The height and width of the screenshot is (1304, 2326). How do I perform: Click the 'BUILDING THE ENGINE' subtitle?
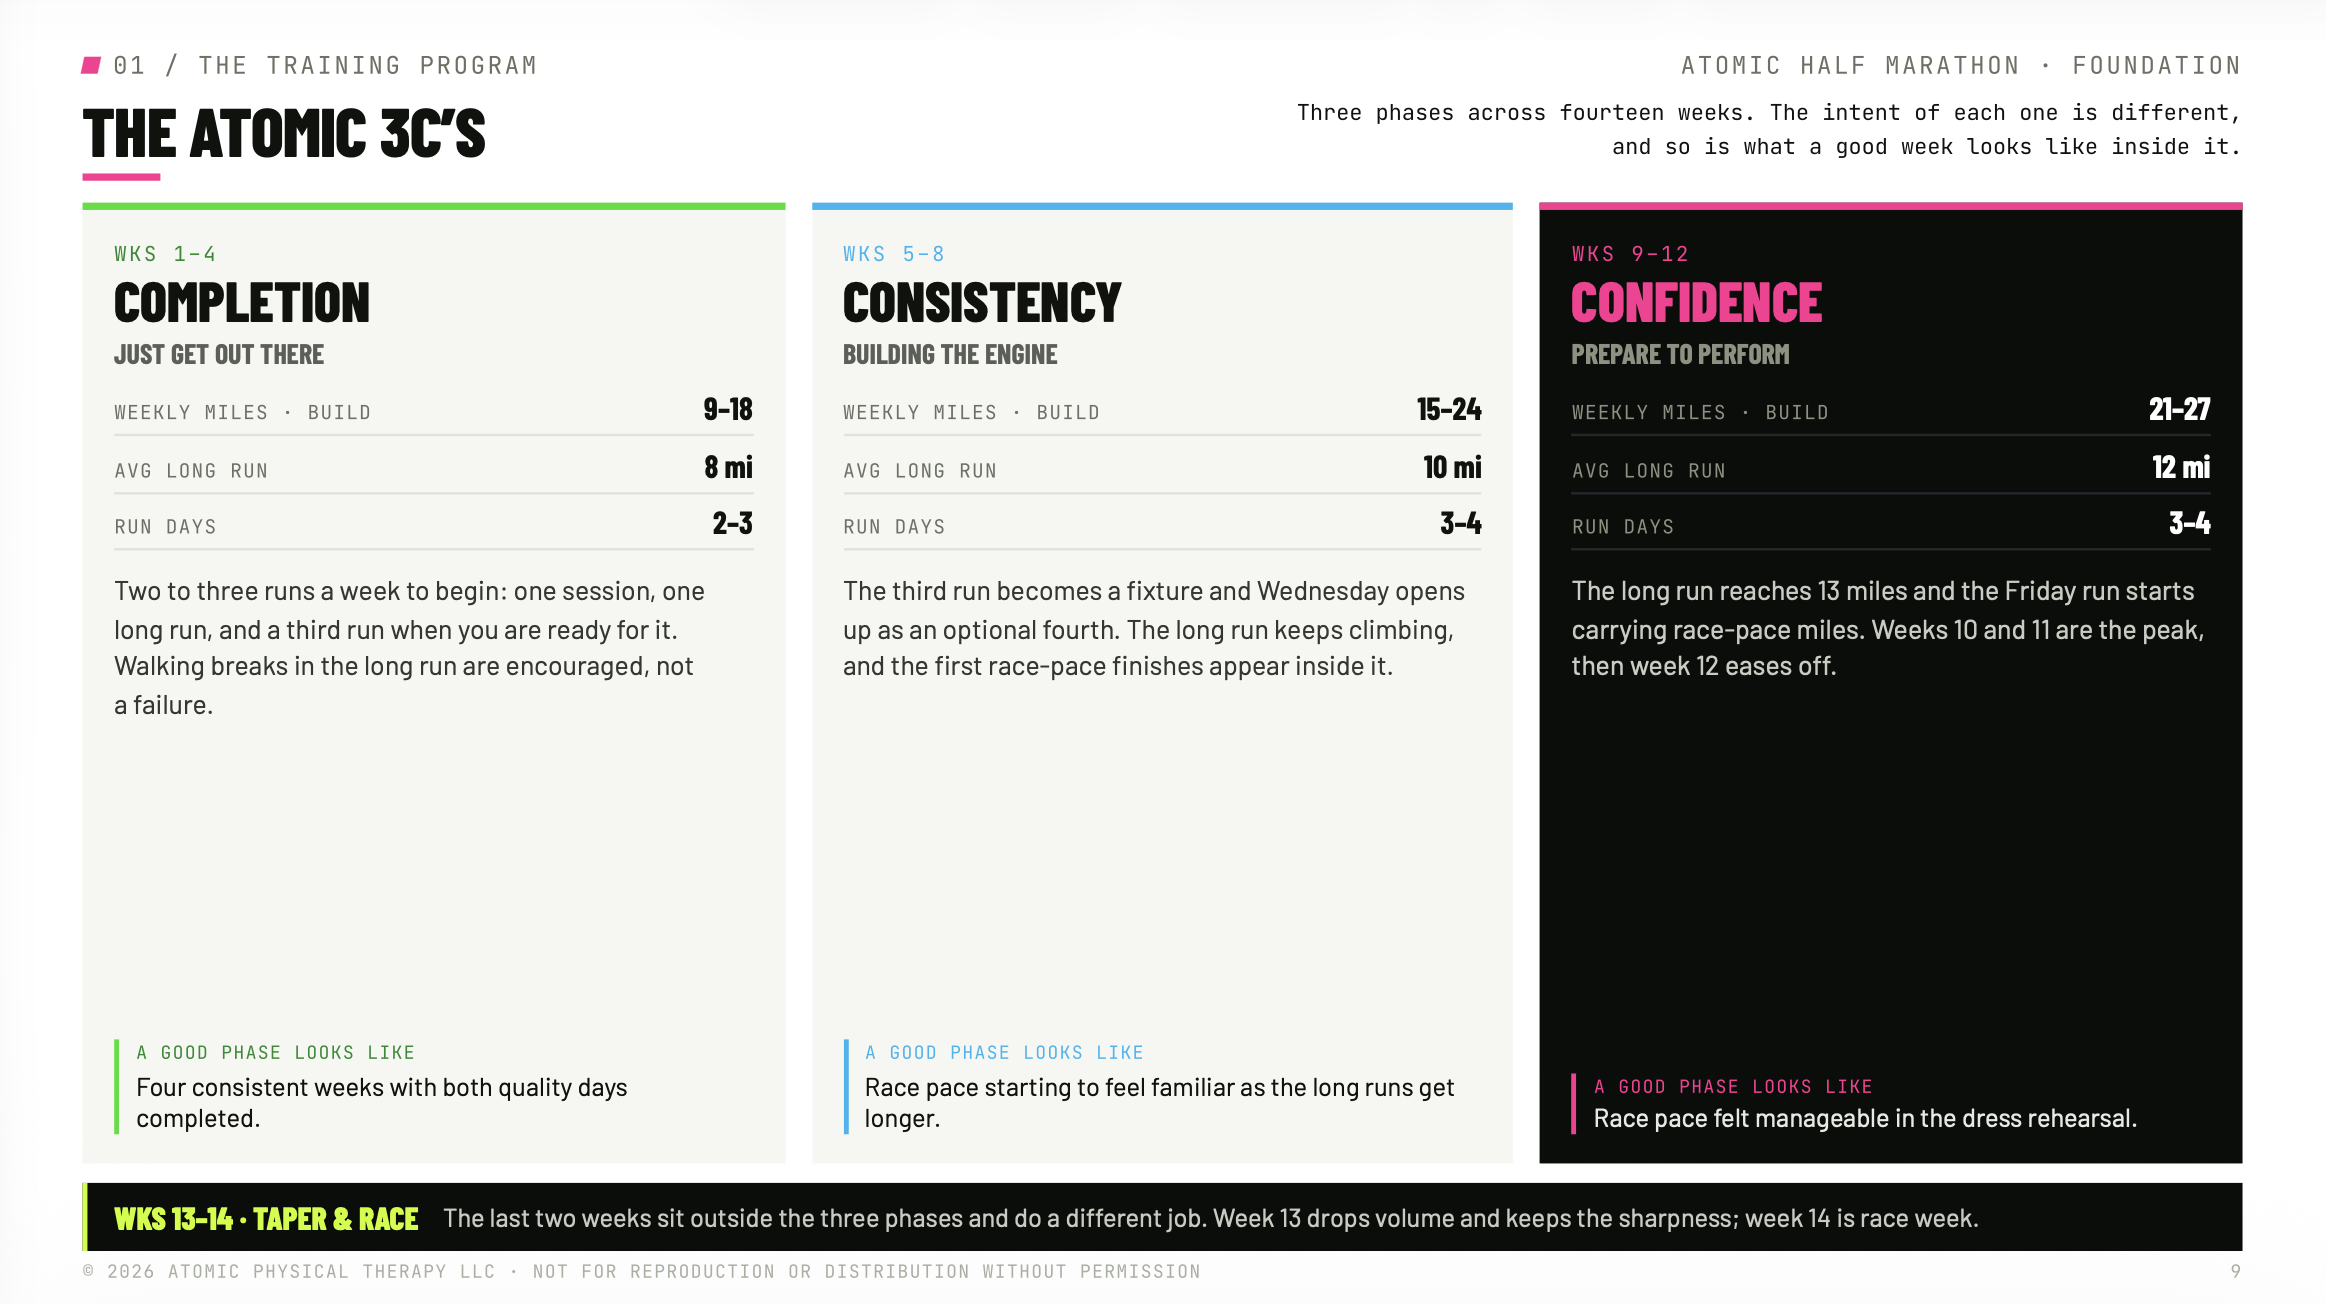pos(950,355)
